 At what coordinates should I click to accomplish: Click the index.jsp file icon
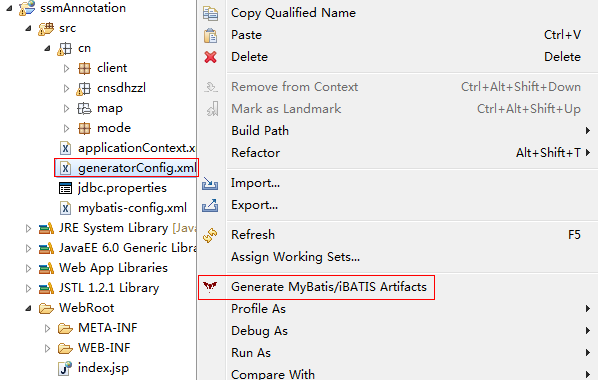[65, 368]
